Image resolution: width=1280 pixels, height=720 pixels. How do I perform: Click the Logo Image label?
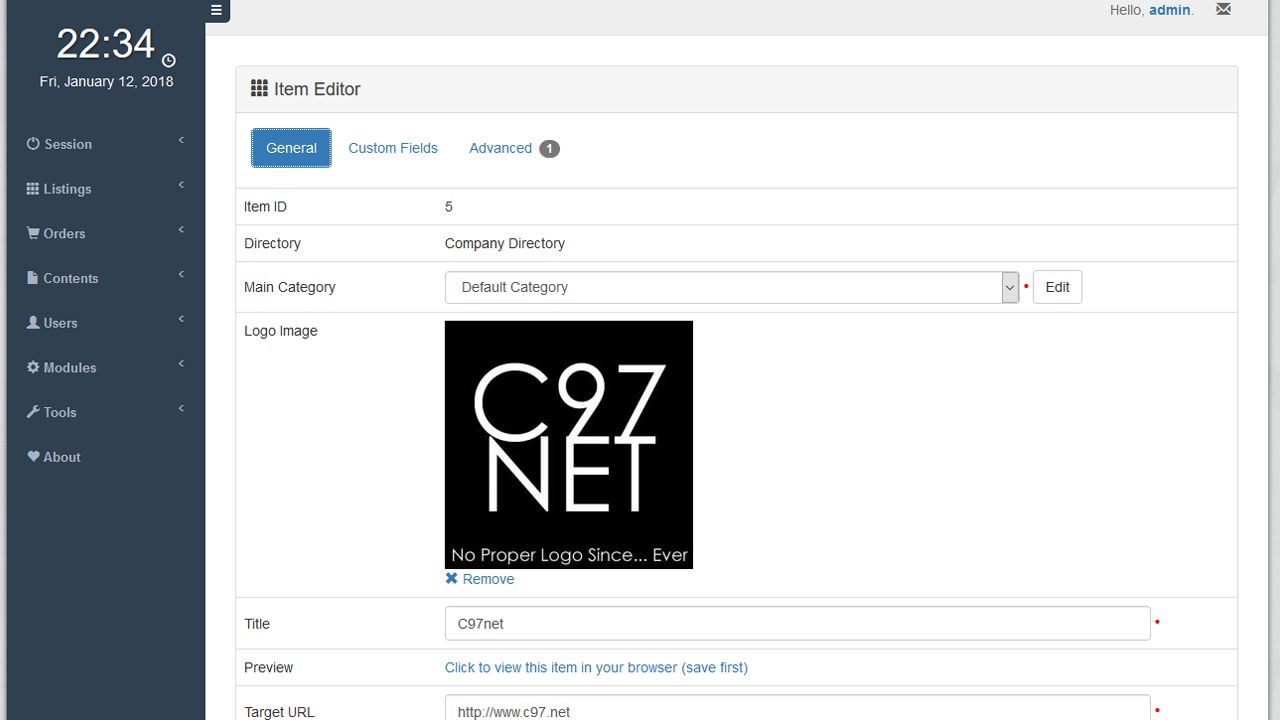[x=281, y=331]
